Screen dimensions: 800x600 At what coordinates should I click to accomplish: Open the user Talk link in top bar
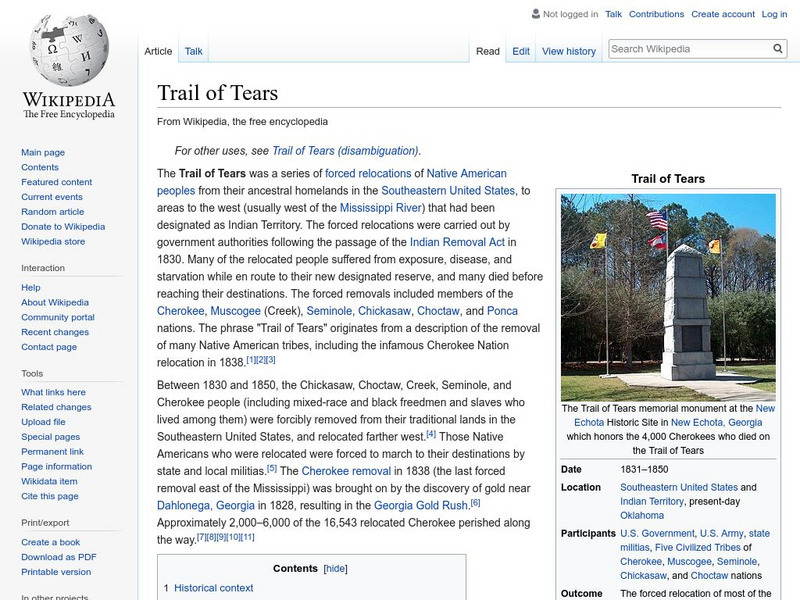pyautogui.click(x=613, y=14)
